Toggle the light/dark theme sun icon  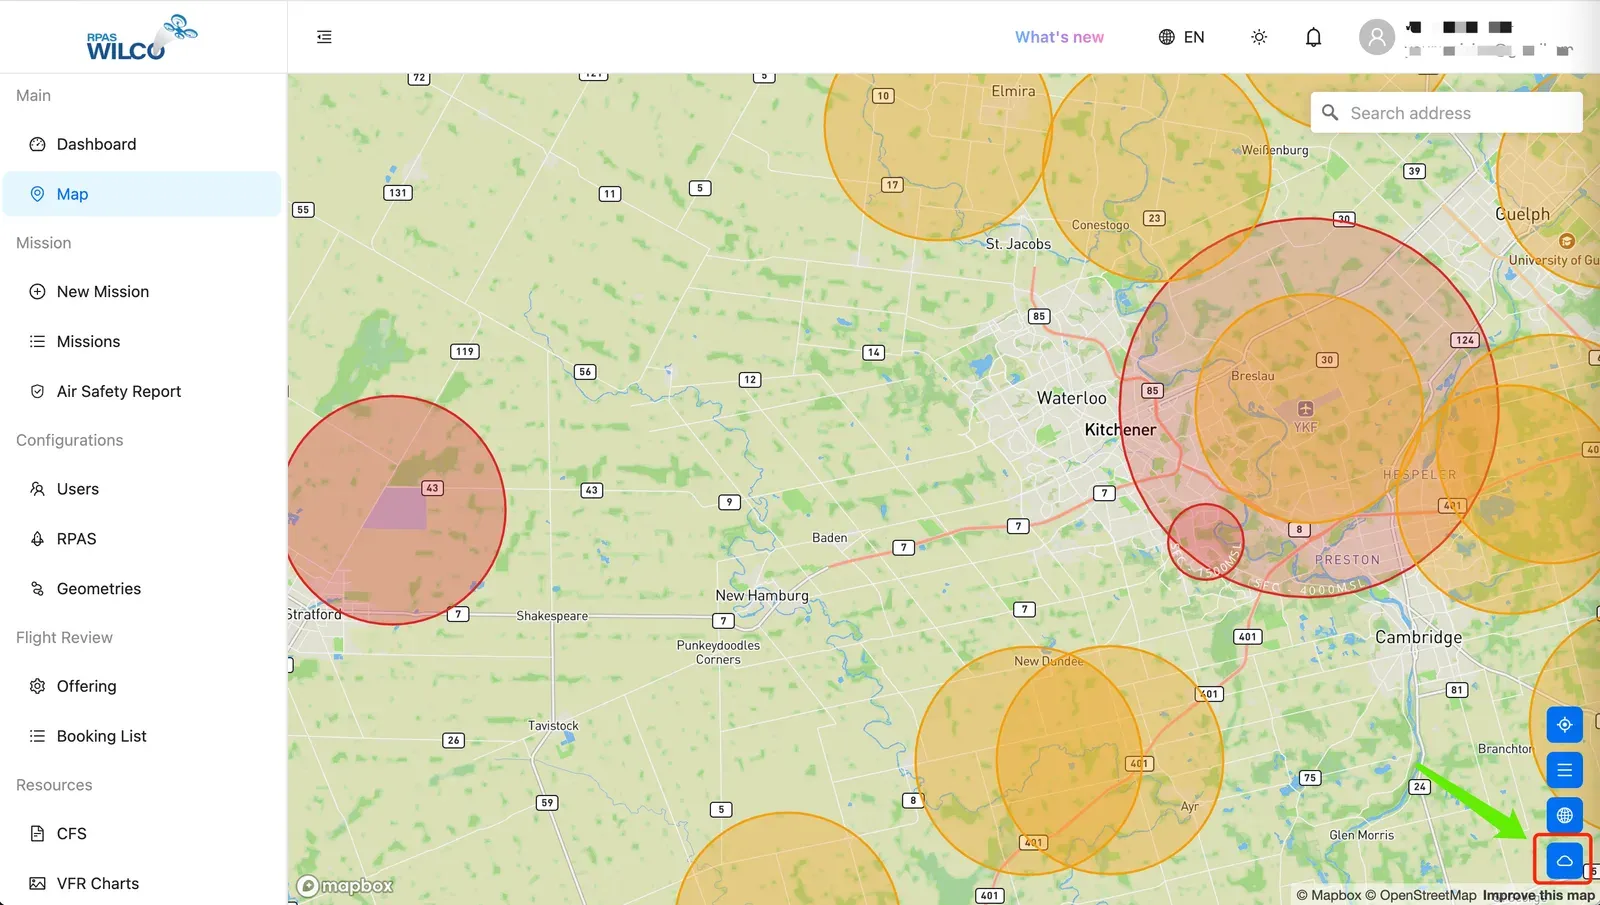1259,37
